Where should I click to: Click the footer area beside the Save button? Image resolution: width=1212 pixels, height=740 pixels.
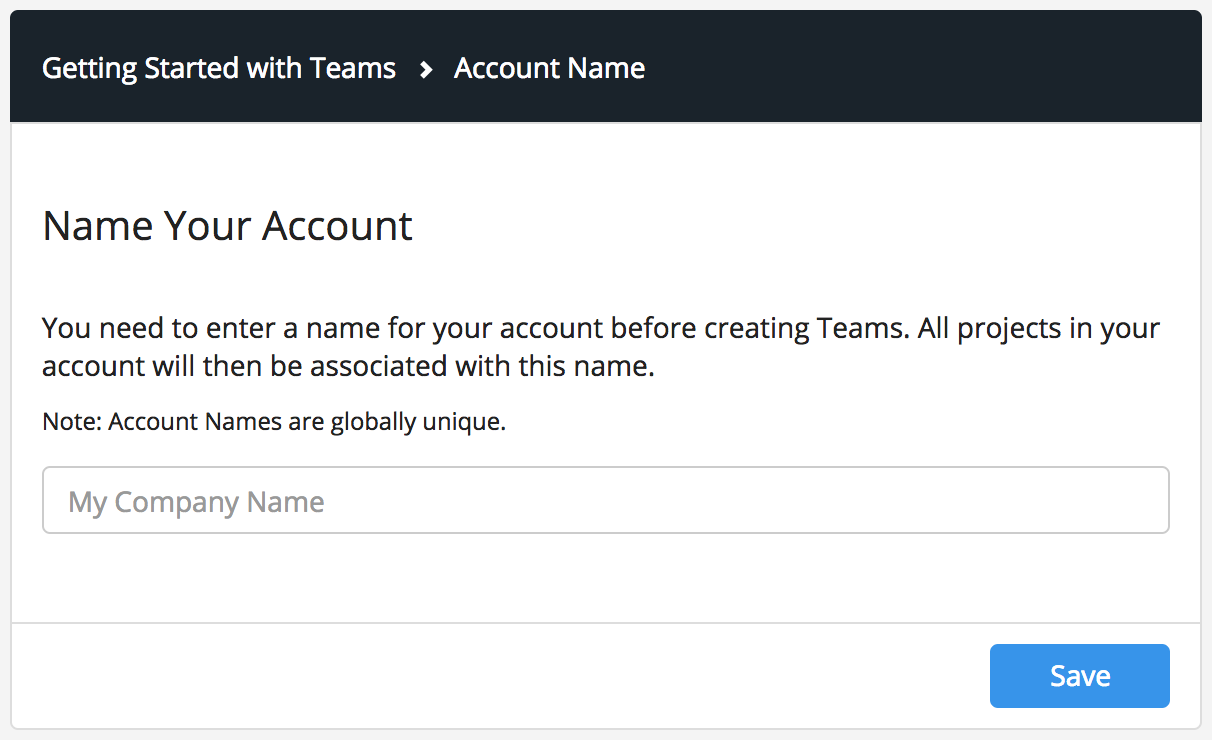click(x=500, y=676)
